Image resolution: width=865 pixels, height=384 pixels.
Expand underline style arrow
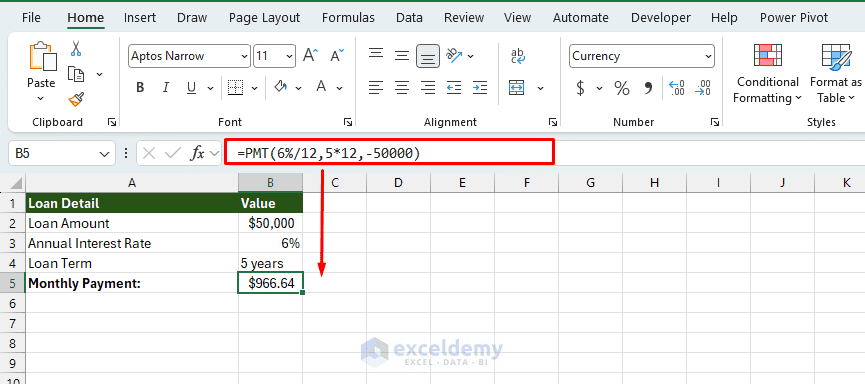210,88
